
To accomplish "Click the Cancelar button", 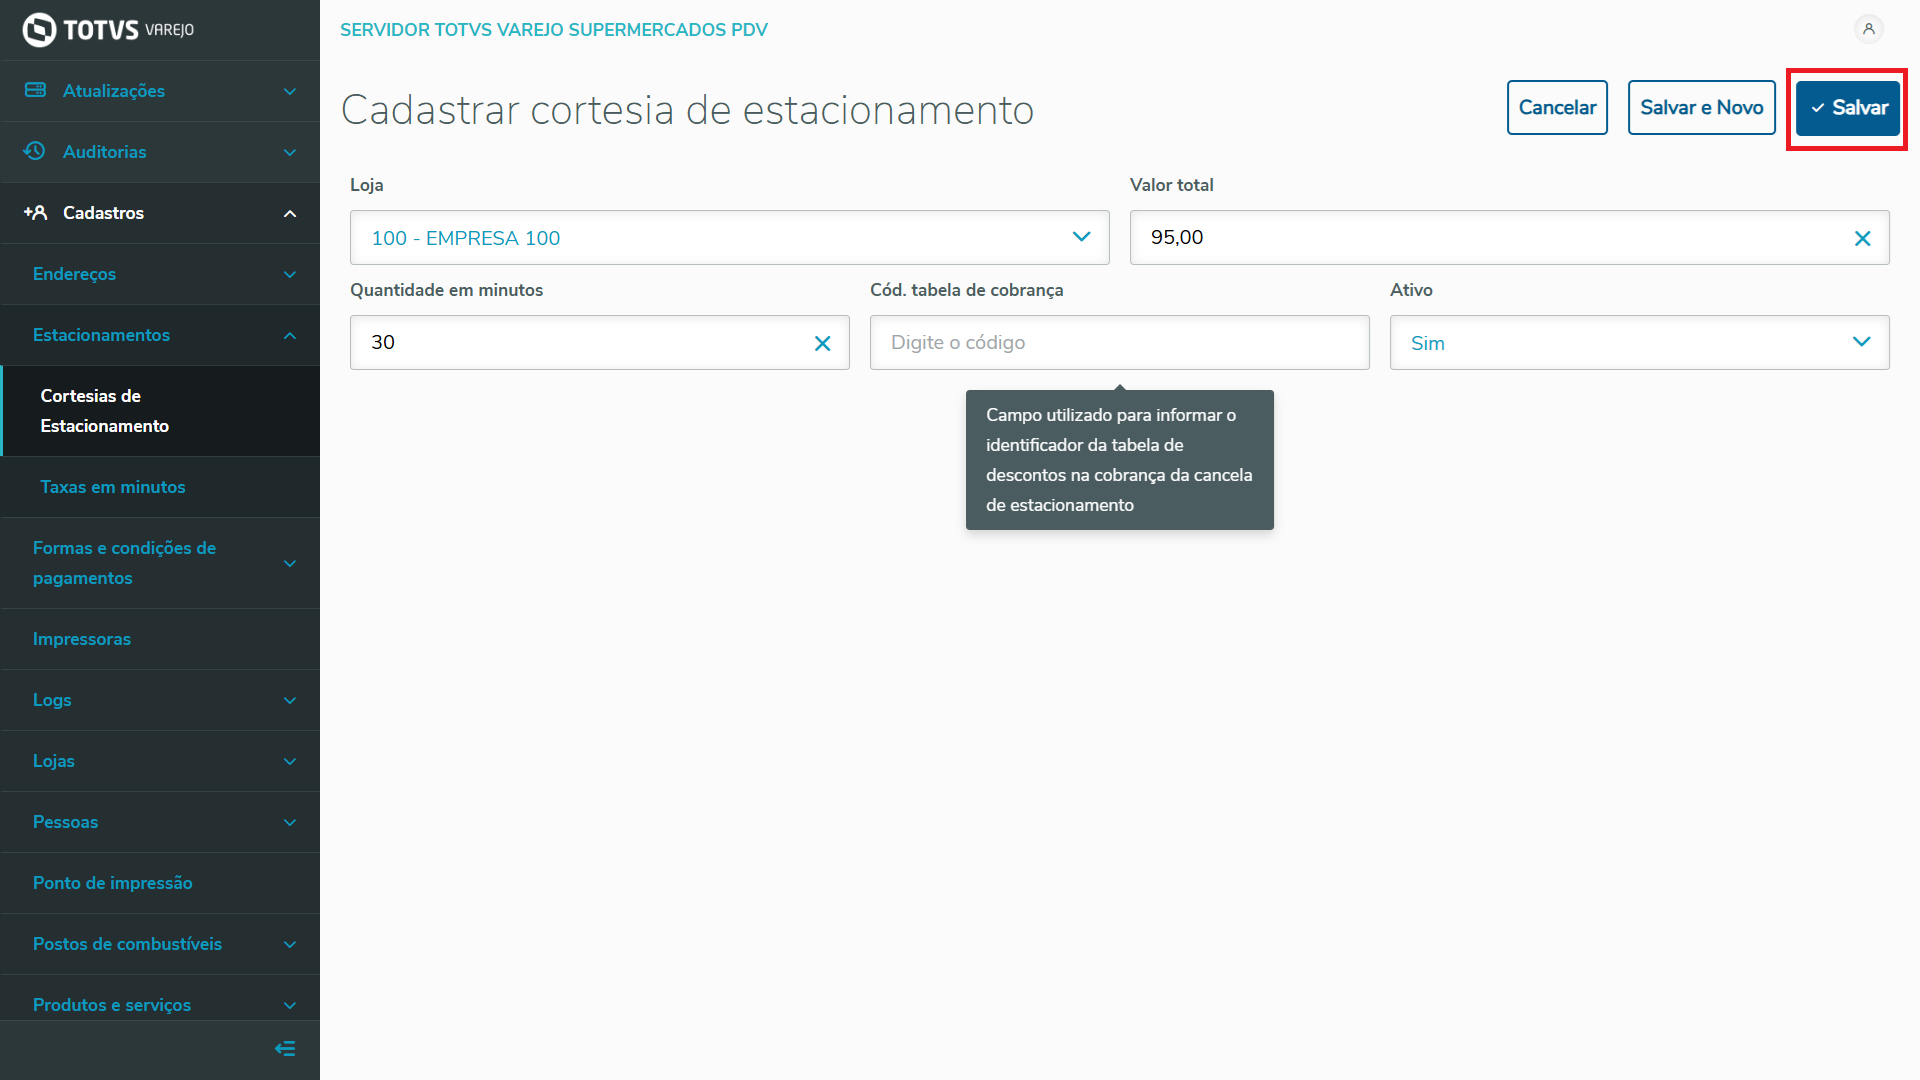I will [1556, 108].
